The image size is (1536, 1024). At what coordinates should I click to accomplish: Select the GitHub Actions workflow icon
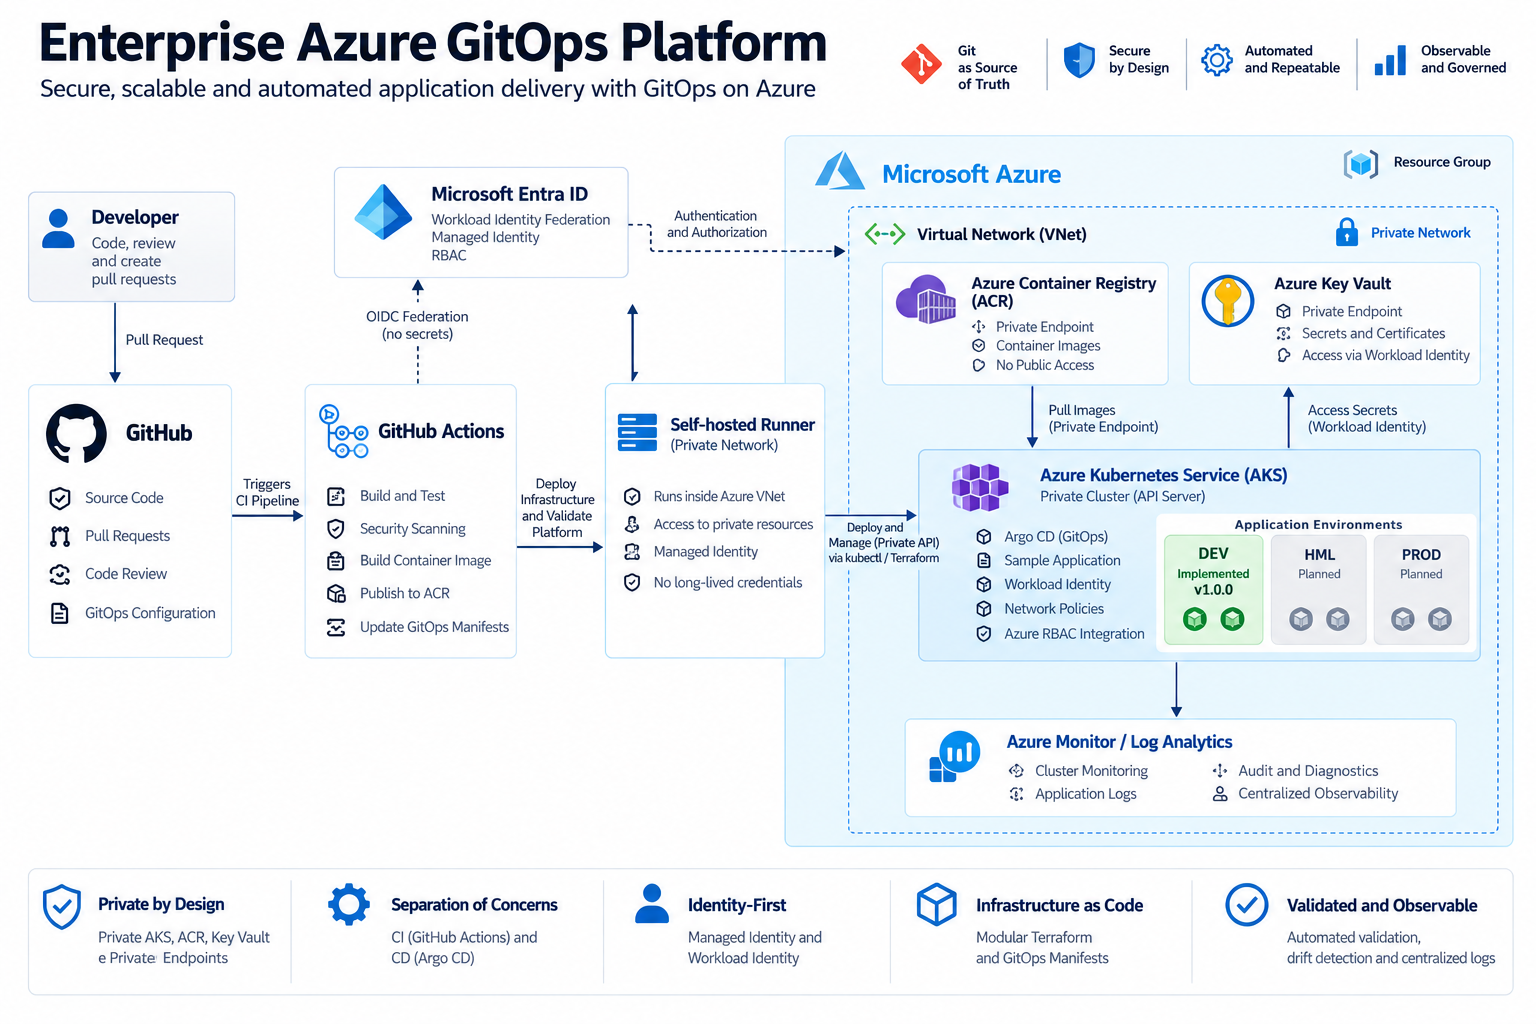[343, 431]
